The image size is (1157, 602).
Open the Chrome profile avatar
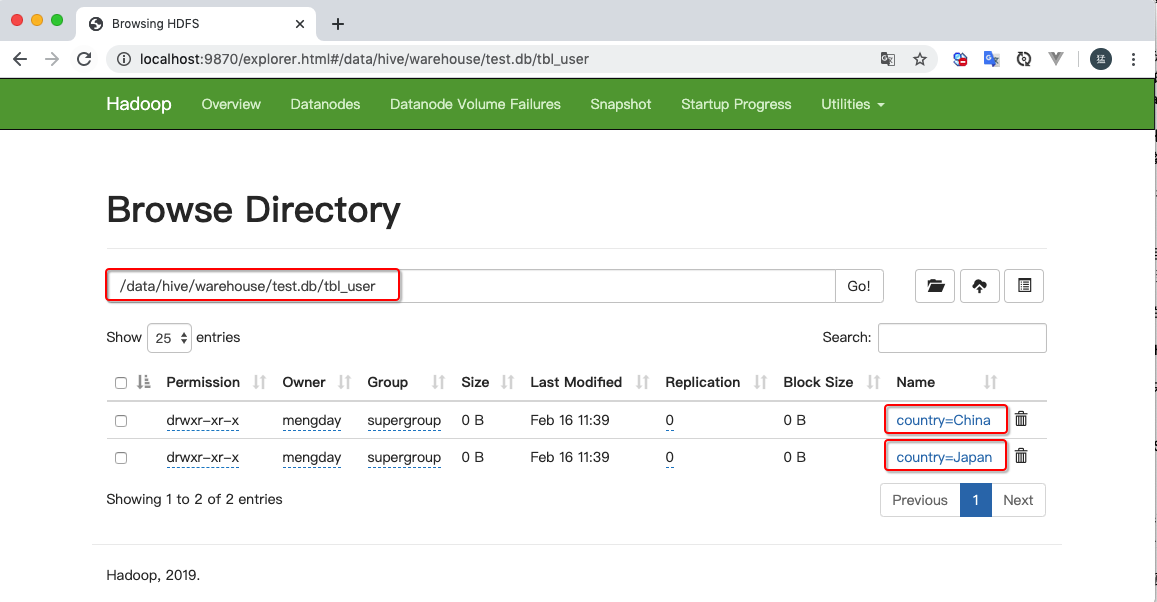(x=1100, y=59)
